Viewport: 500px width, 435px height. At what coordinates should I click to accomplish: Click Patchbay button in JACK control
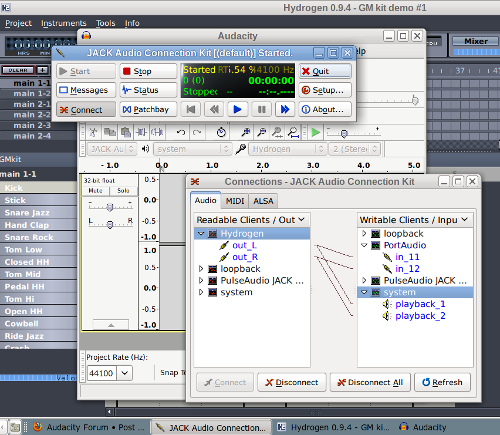148,109
